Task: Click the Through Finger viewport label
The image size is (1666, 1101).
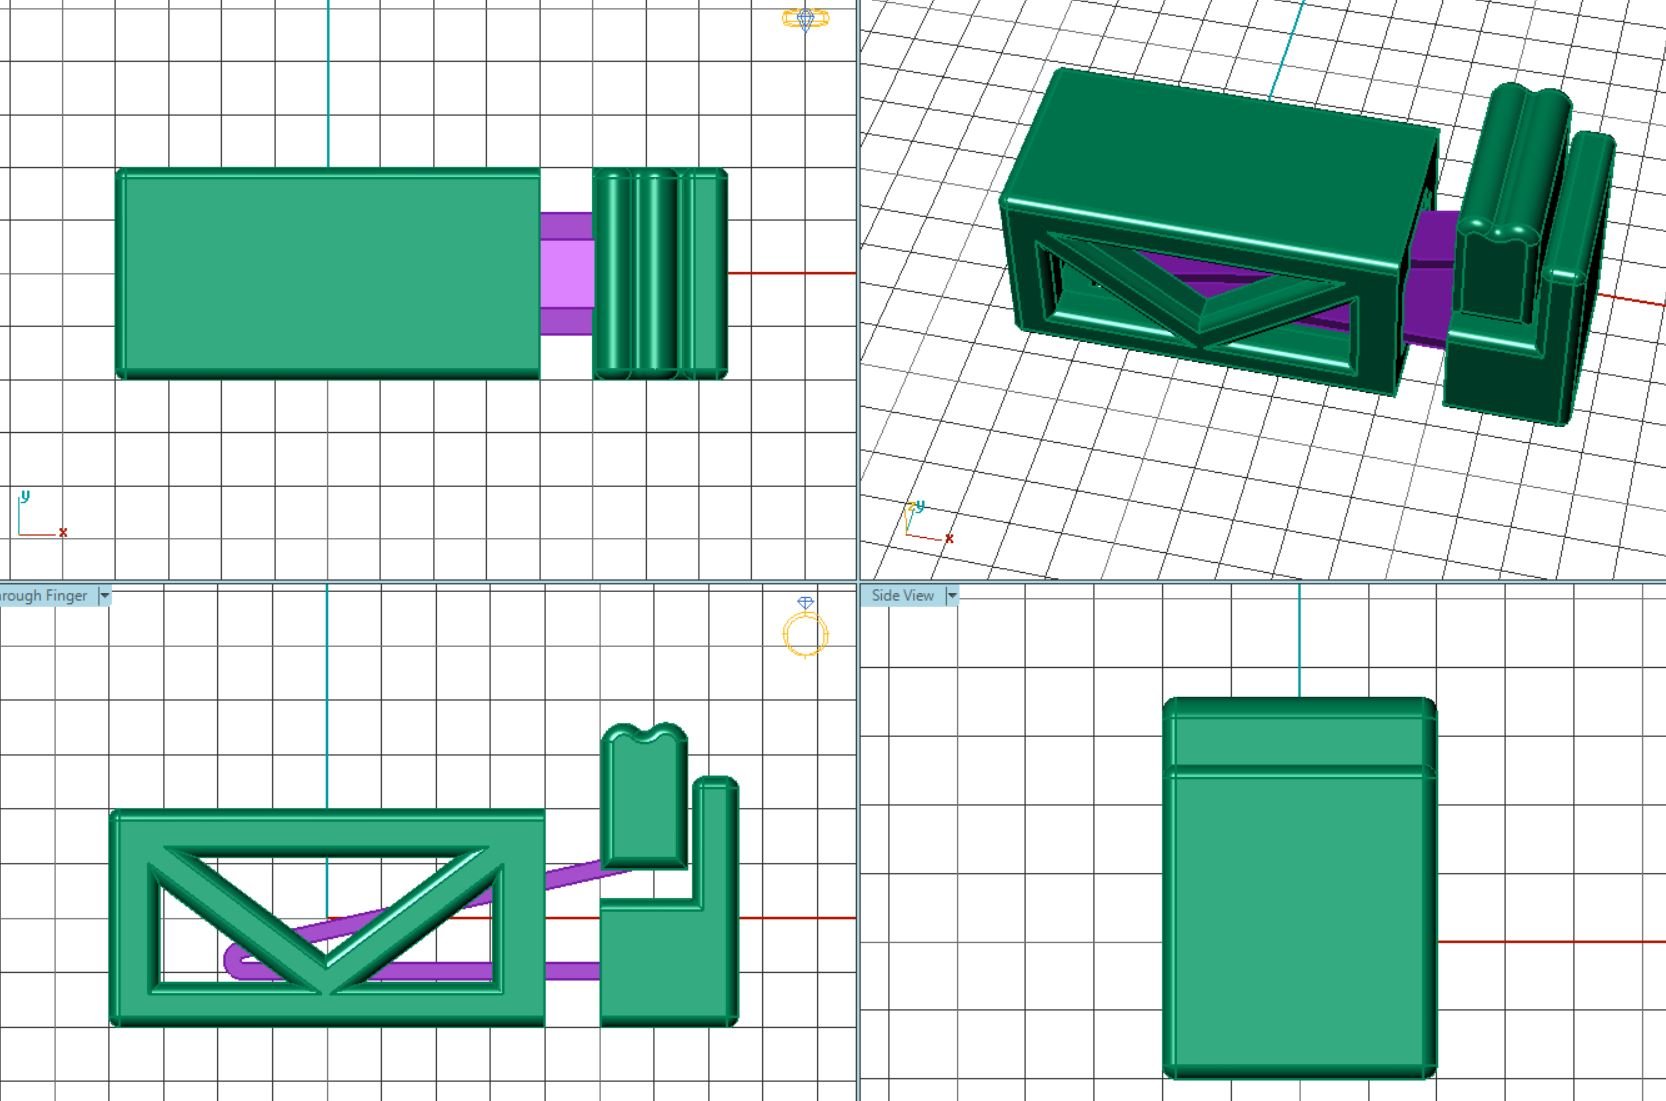Action: 44,596
